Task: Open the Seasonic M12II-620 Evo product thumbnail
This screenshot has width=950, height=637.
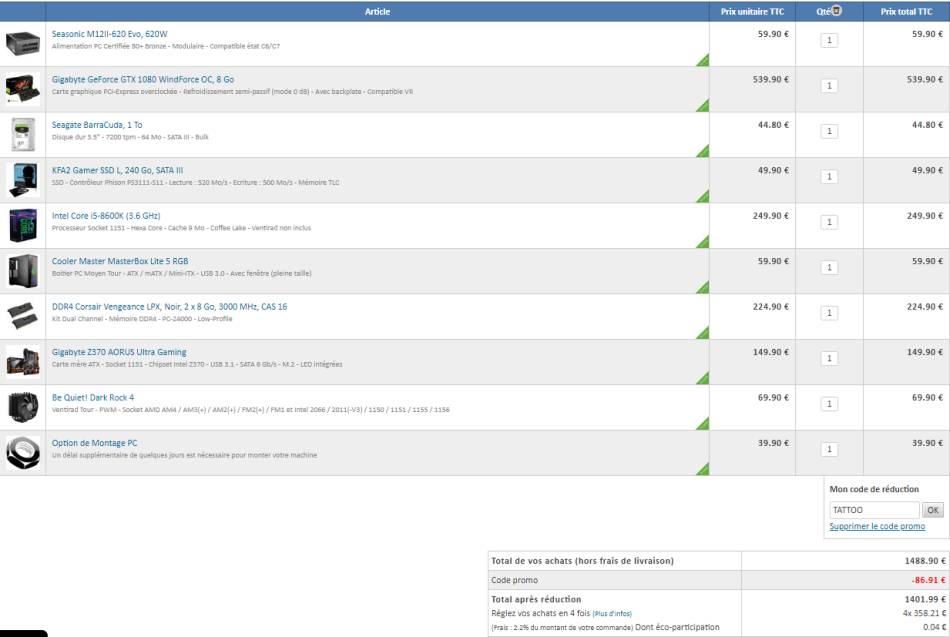Action: tap(23, 44)
